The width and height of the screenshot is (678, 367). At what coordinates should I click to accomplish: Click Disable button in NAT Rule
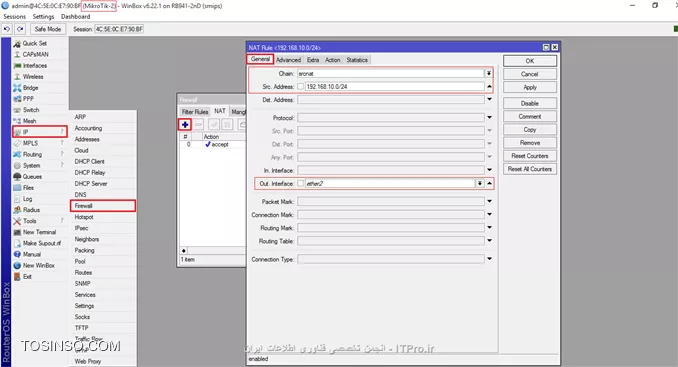530,103
